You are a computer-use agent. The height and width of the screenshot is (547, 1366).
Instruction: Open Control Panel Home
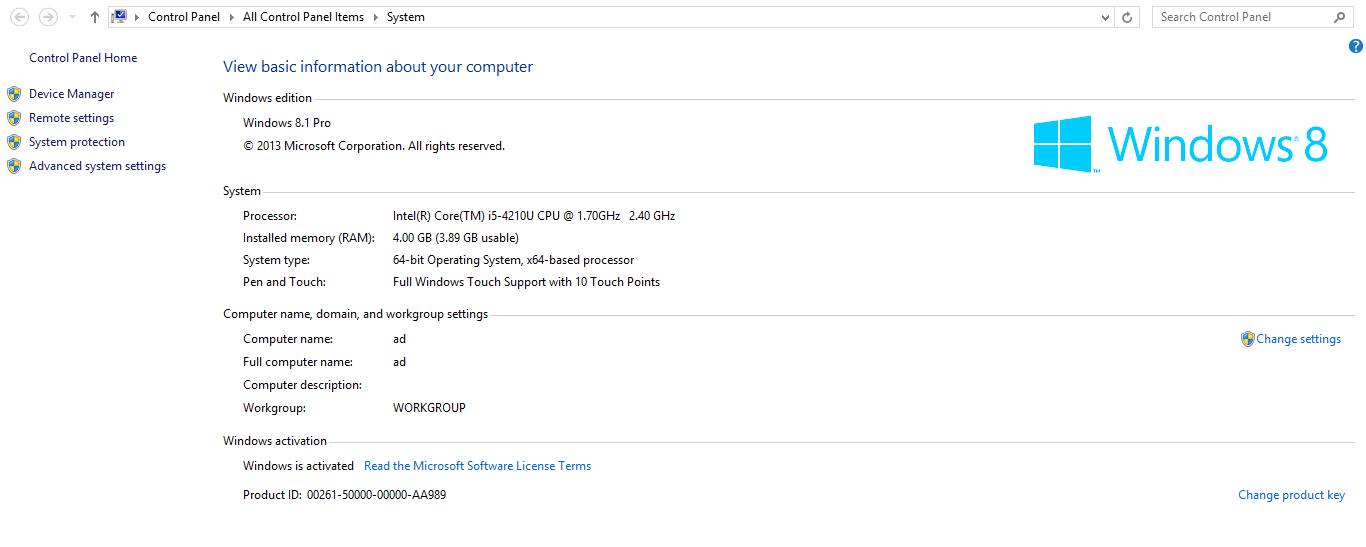point(83,58)
